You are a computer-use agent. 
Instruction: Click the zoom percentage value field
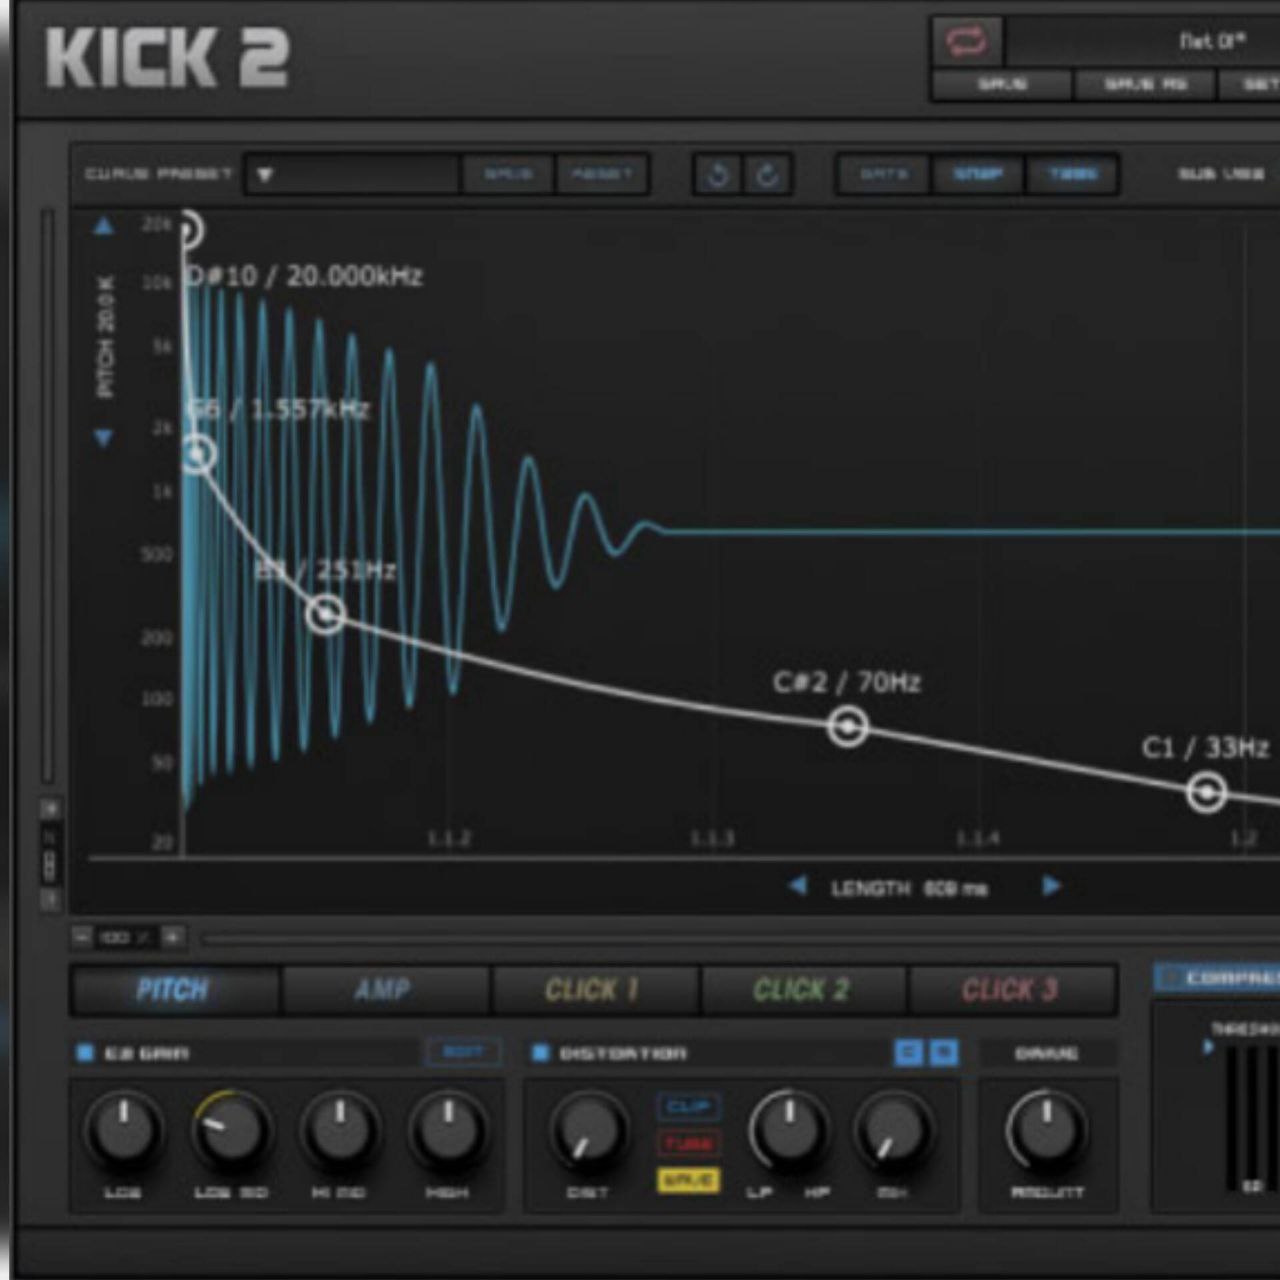click(x=125, y=937)
